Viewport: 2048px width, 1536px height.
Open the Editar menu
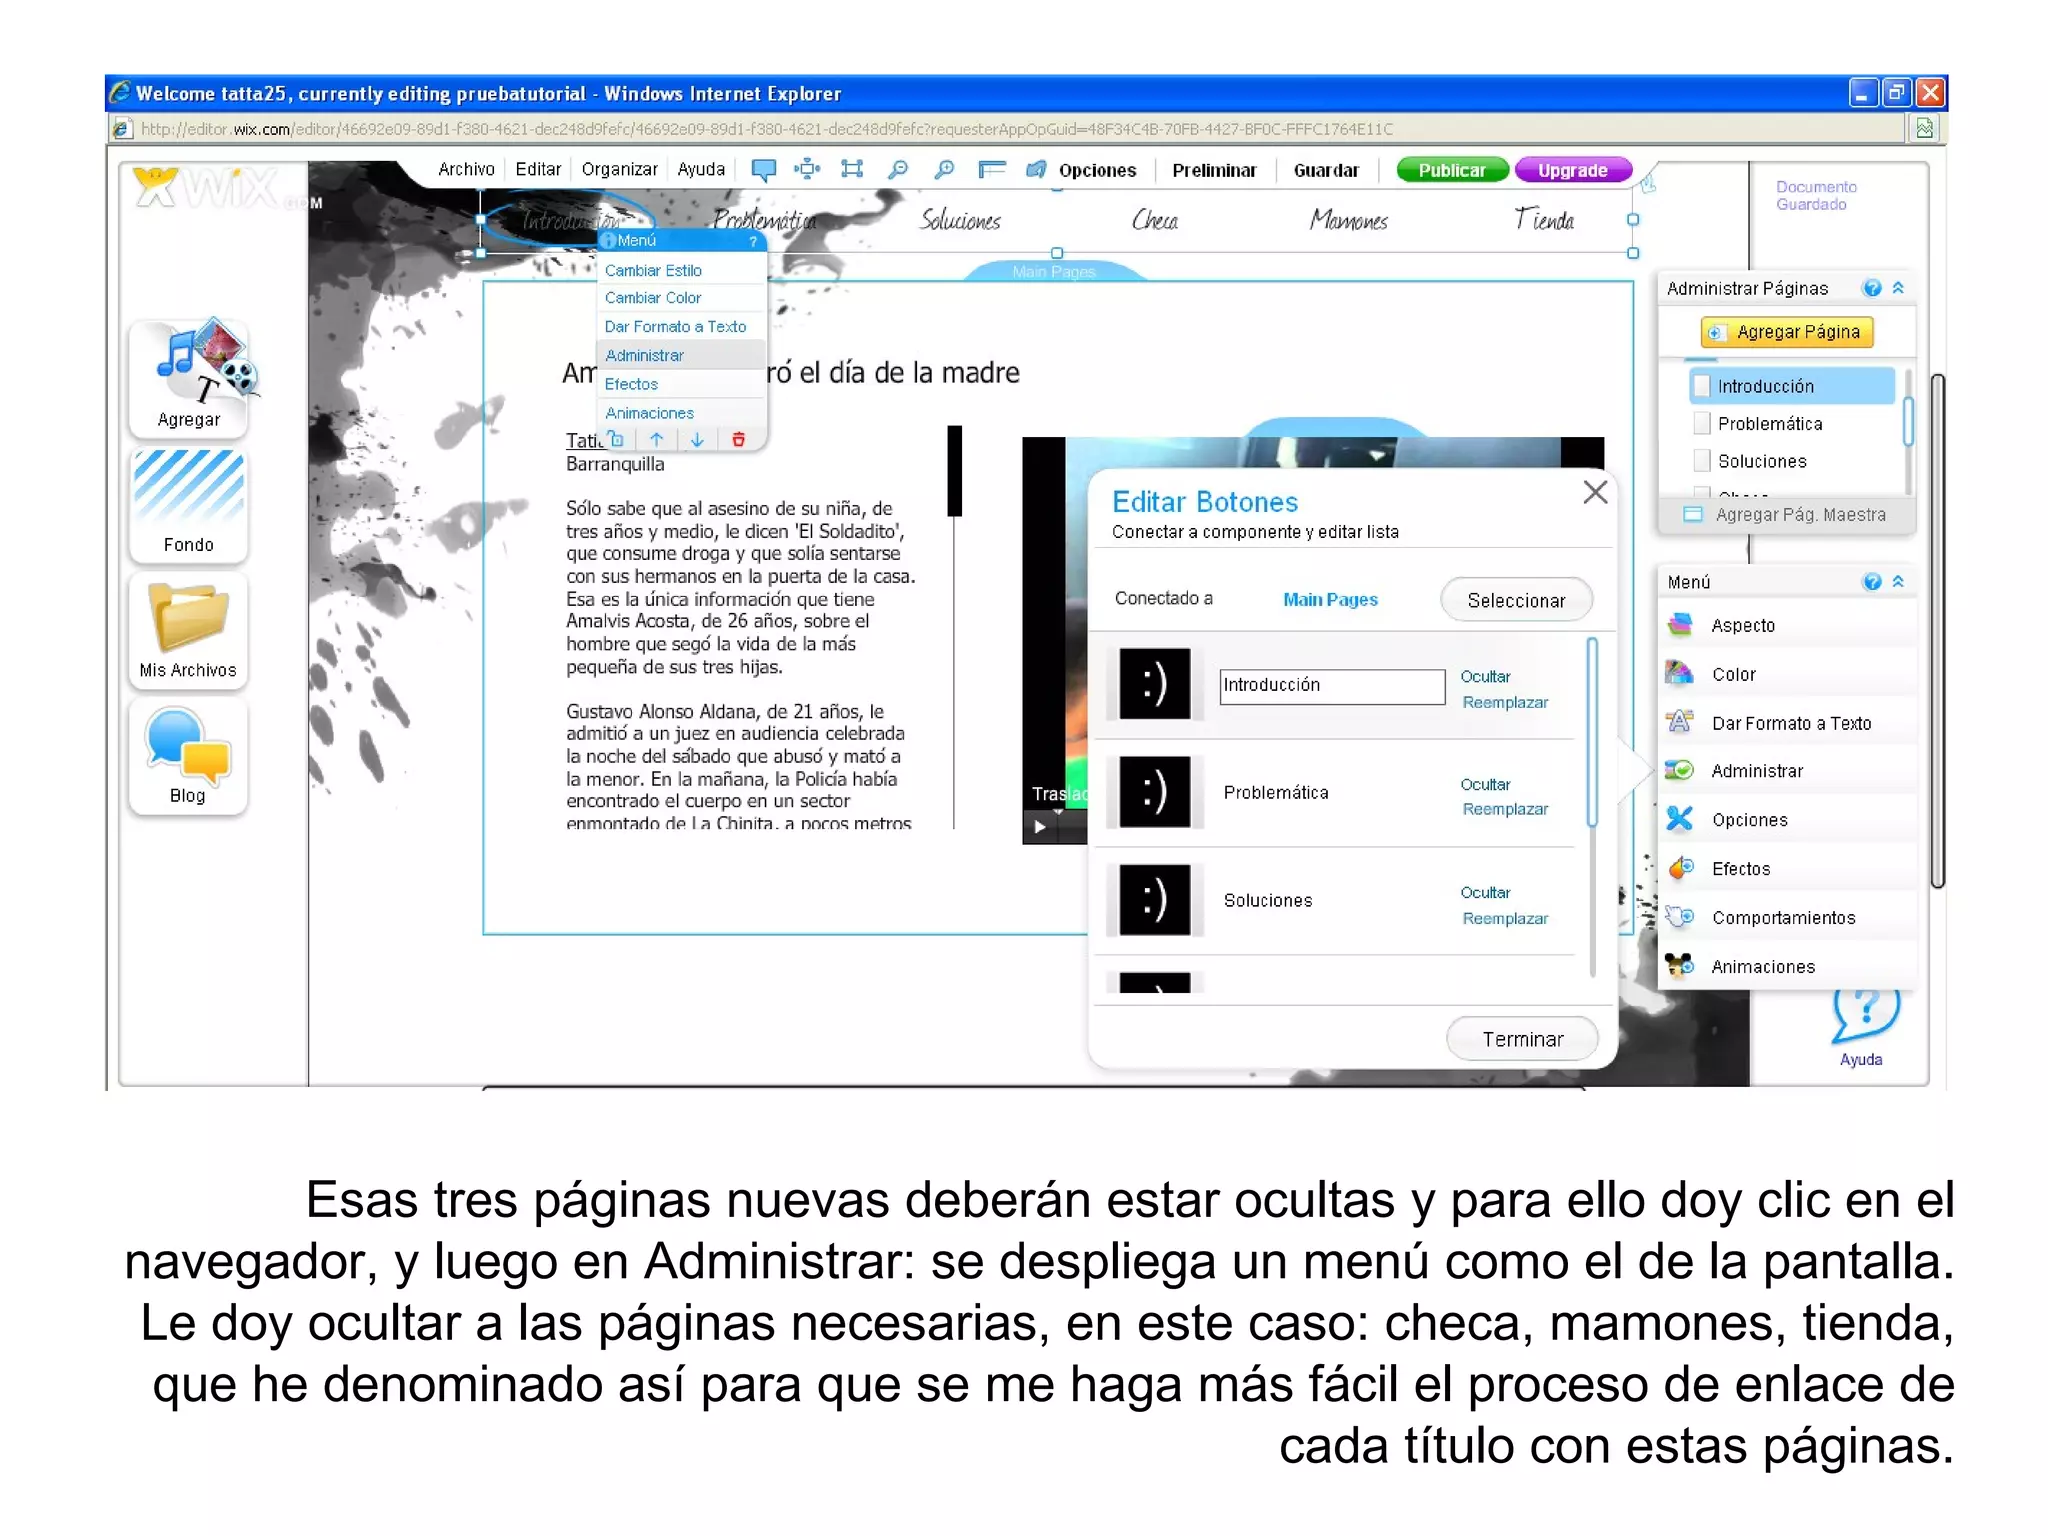click(x=538, y=169)
